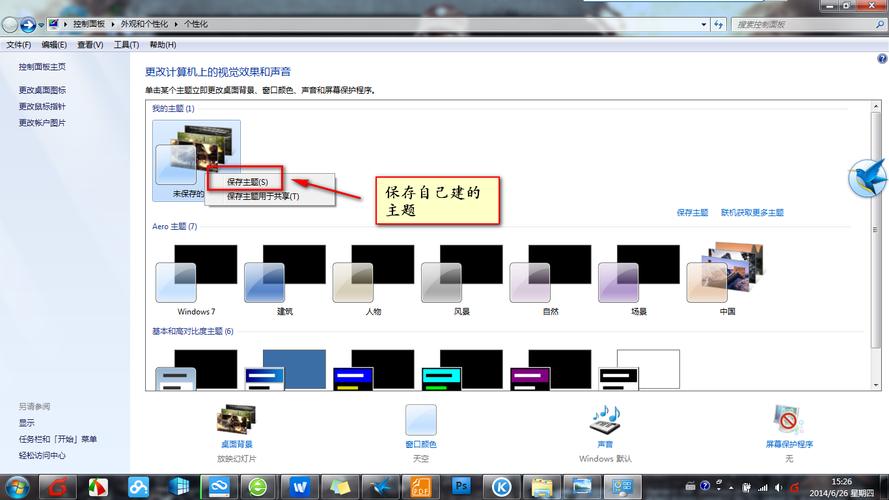889x500 pixels.
Task: Open the K music player taskbar icon
Action: [x=501, y=487]
